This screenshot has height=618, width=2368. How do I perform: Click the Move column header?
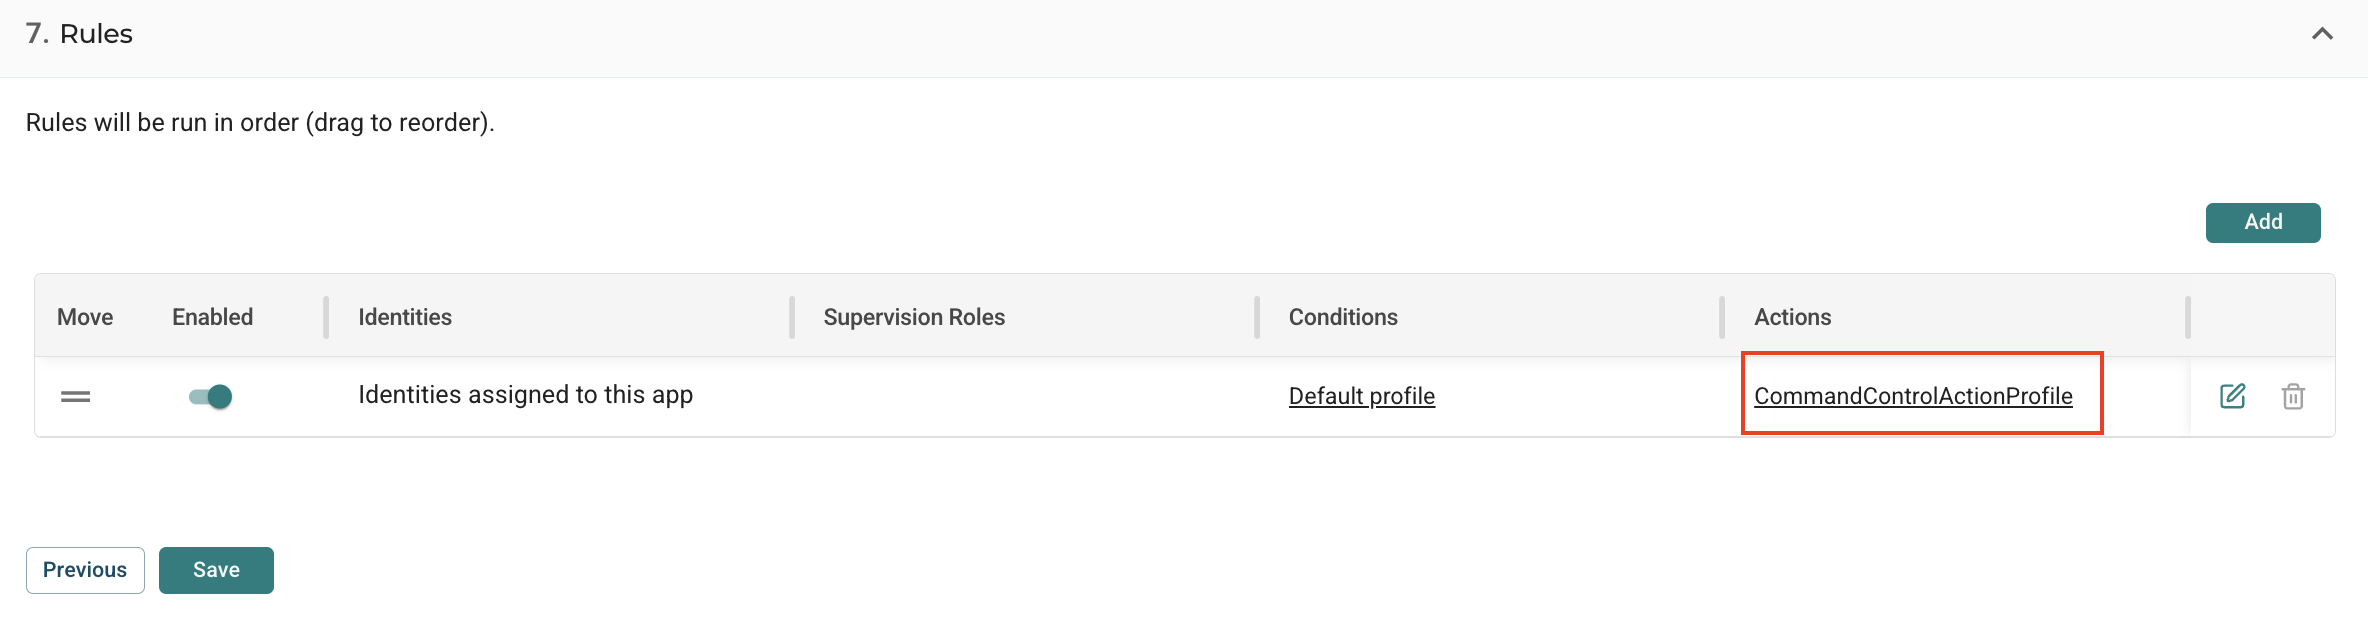coord(85,317)
